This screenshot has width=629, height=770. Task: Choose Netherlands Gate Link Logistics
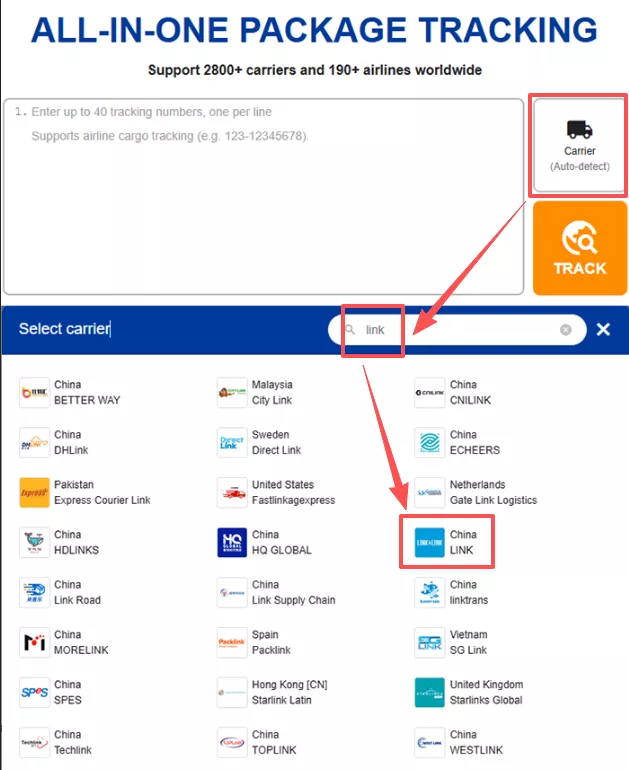(x=476, y=493)
